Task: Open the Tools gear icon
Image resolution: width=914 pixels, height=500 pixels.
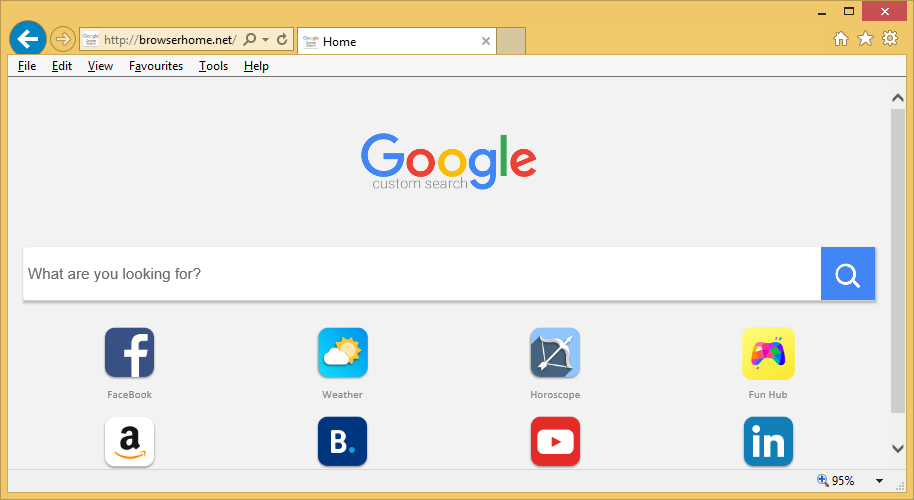Action: point(890,38)
